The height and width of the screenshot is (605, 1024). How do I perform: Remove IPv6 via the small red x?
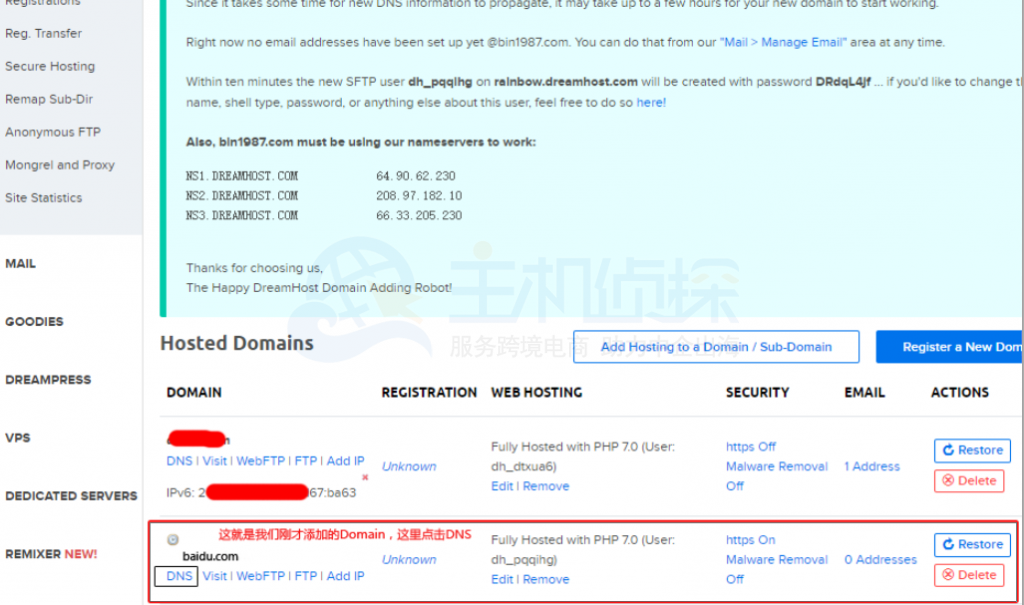[365, 478]
